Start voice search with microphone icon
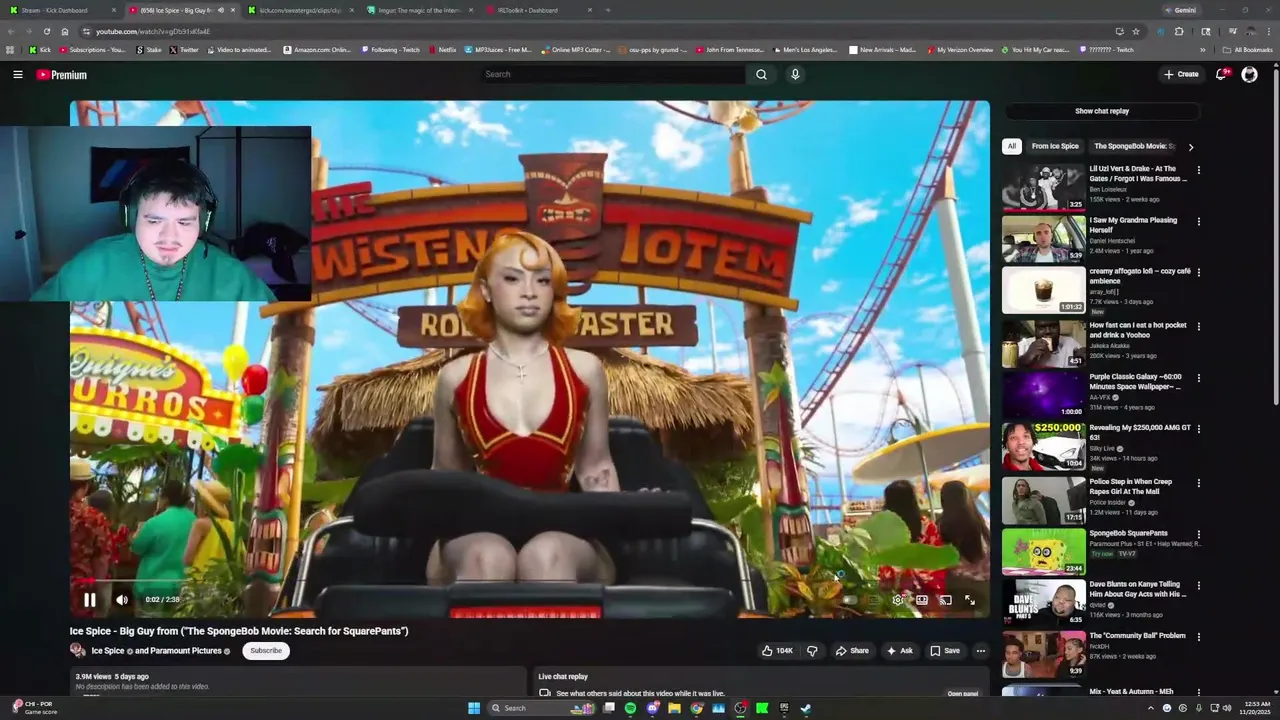This screenshot has height=720, width=1280. coord(795,74)
